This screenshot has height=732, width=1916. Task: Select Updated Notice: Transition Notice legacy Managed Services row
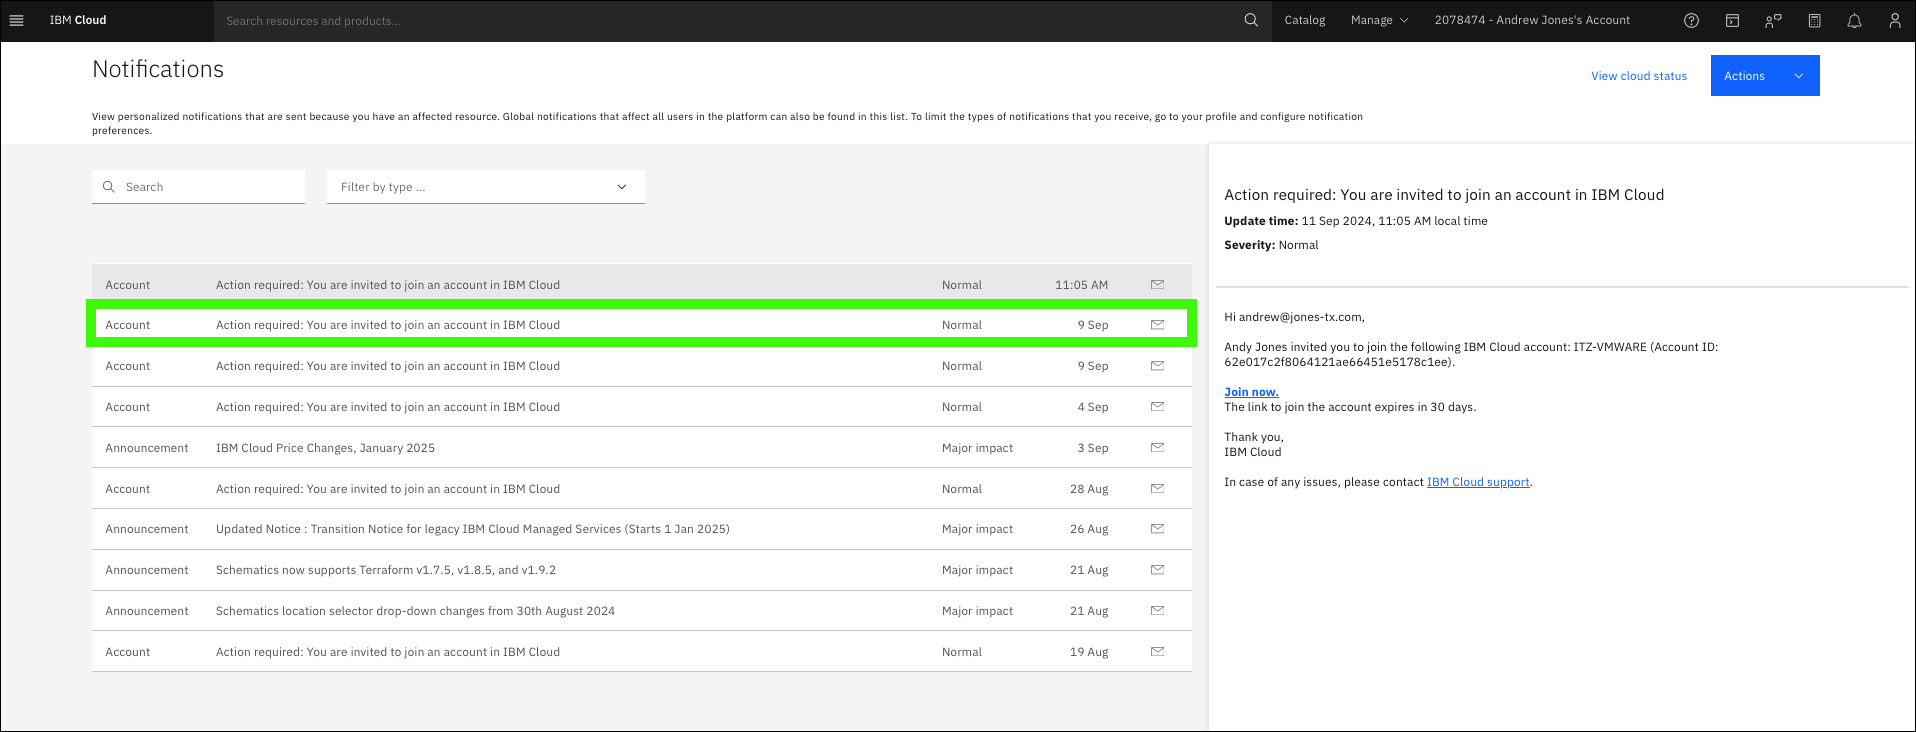click(642, 529)
